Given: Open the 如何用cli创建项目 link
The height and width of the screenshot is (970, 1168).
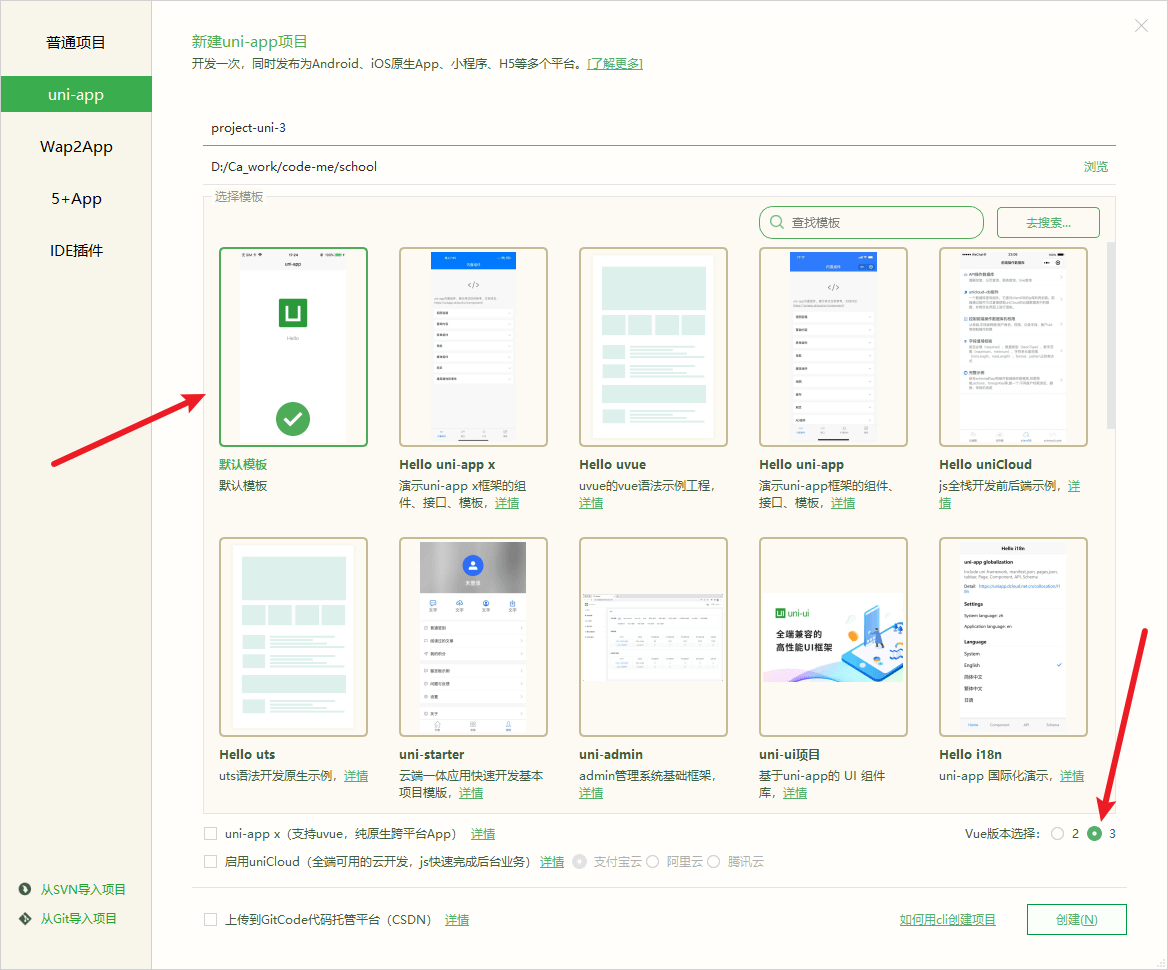Looking at the screenshot, I should (948, 919).
